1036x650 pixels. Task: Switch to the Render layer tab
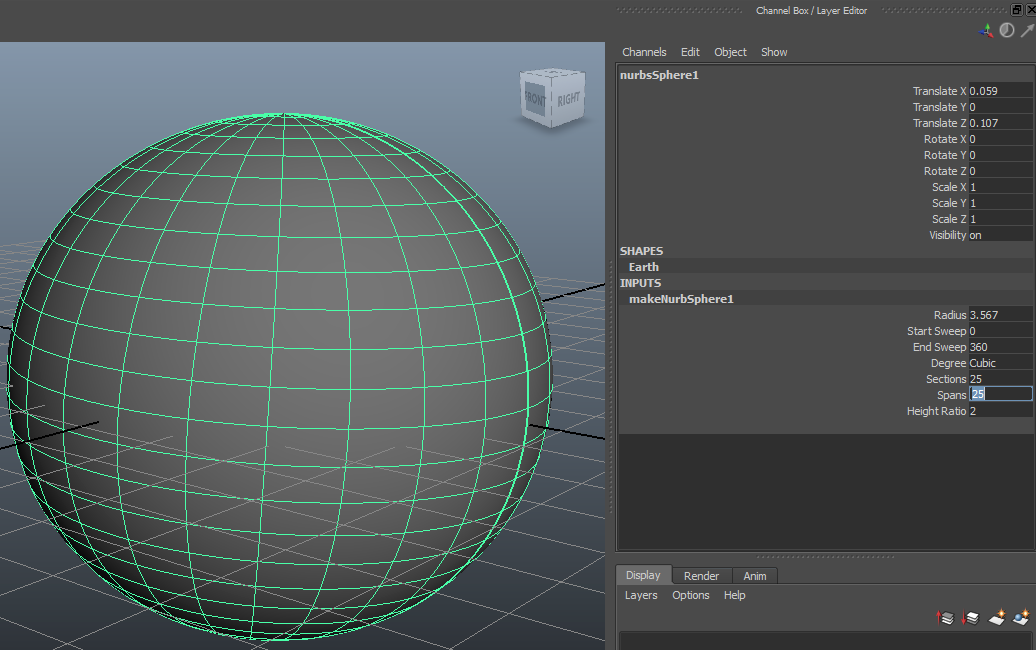pyautogui.click(x=701, y=576)
